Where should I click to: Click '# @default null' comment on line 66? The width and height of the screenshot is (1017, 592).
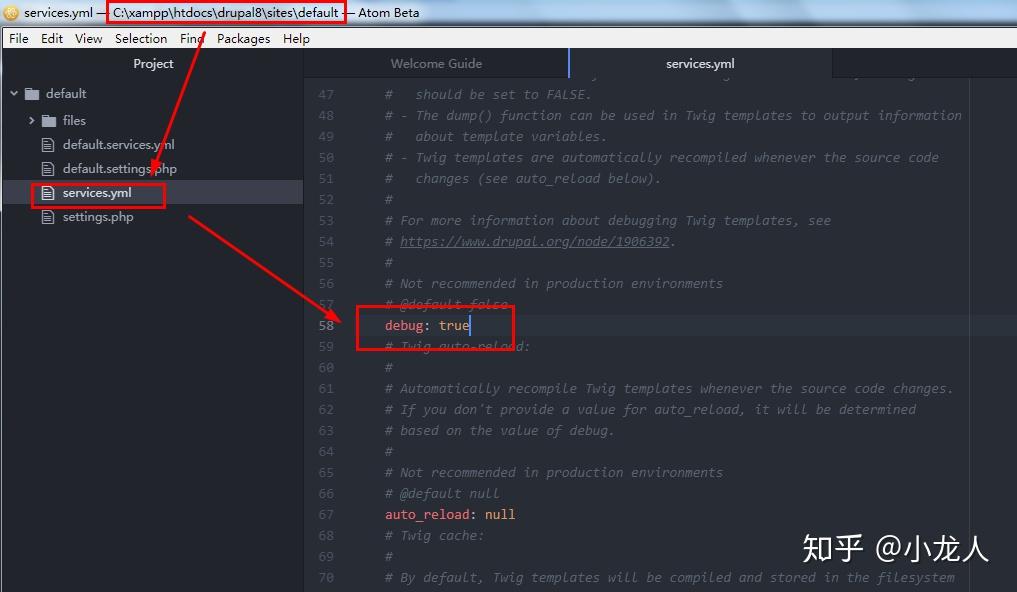click(x=442, y=493)
